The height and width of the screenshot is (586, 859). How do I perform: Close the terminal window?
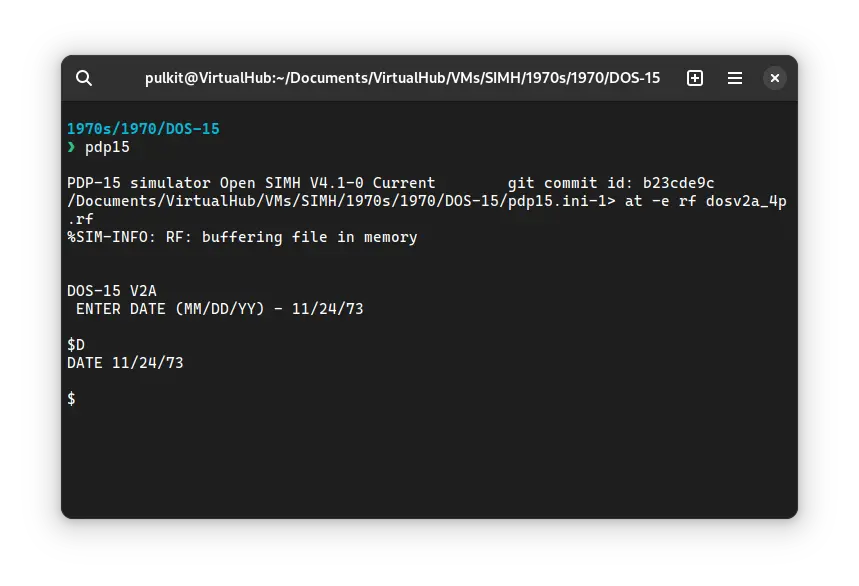coord(775,78)
